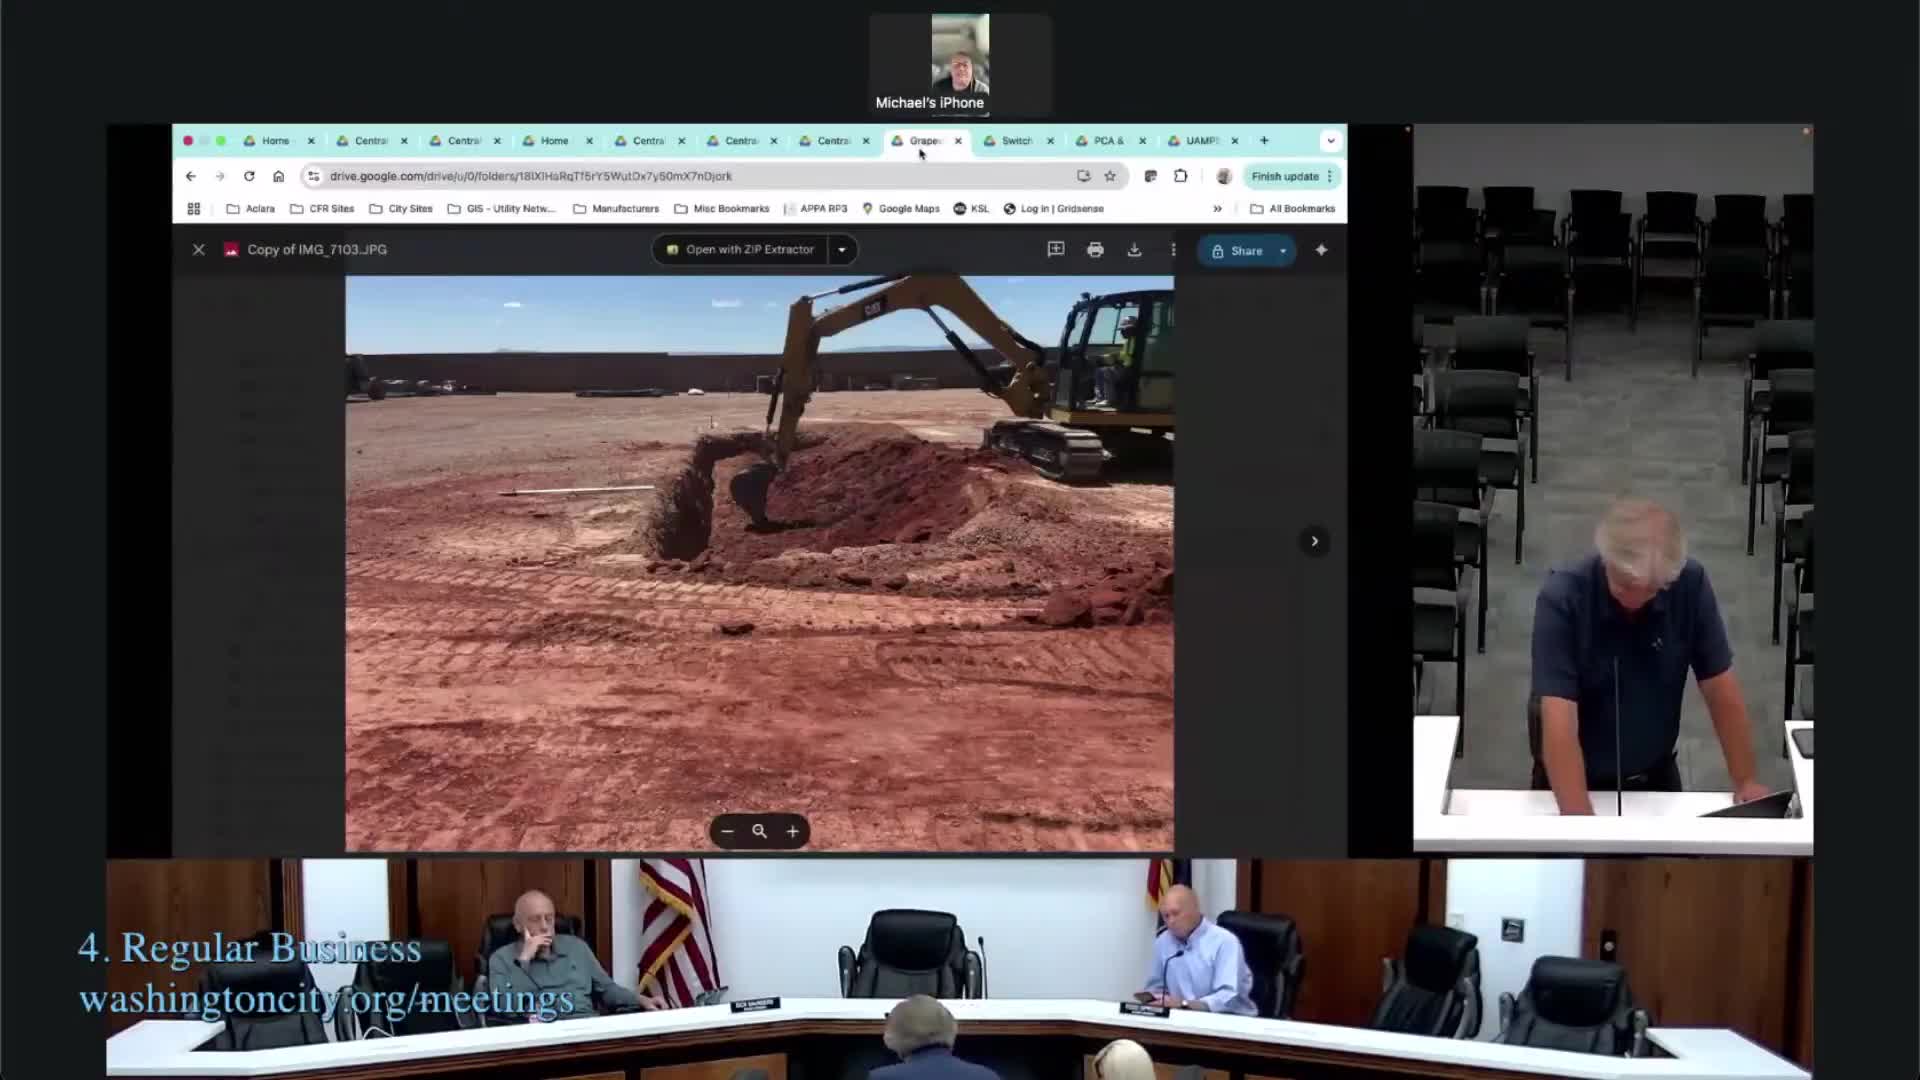Expand the Open with dropdown arrow
Viewport: 1920px width, 1080px height.
[842, 250]
